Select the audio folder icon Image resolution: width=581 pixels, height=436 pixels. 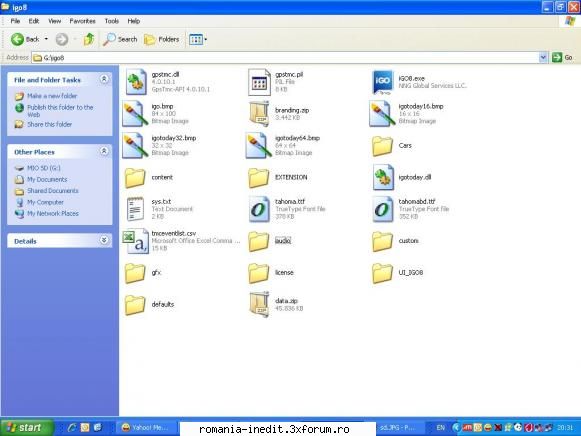(258, 241)
